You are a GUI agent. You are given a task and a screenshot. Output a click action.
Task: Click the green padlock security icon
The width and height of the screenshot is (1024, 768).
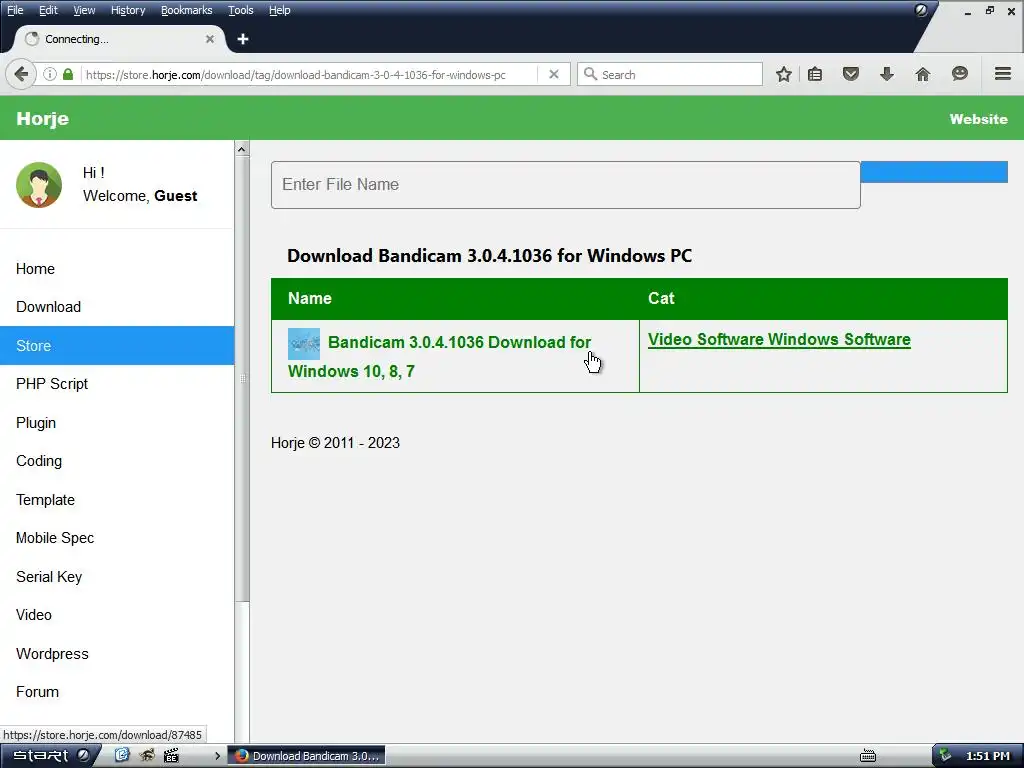[x=68, y=74]
